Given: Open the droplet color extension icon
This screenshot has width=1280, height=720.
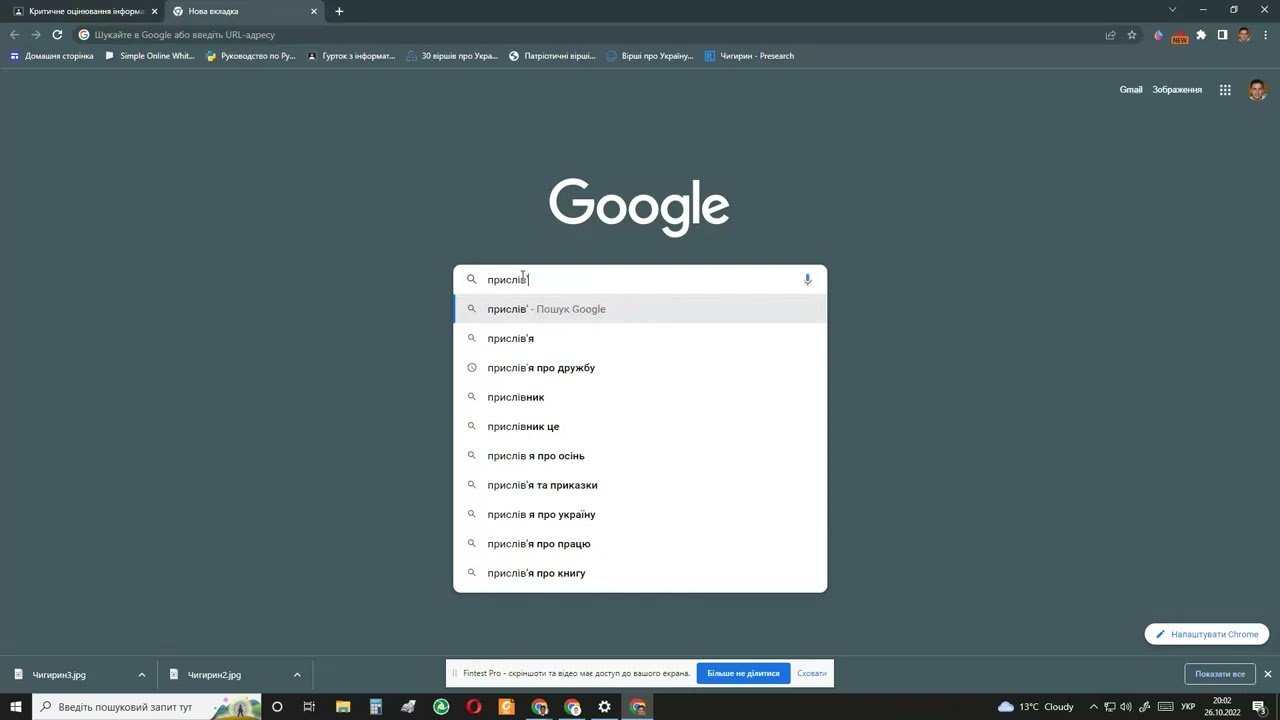Looking at the screenshot, I should pos(1158,35).
